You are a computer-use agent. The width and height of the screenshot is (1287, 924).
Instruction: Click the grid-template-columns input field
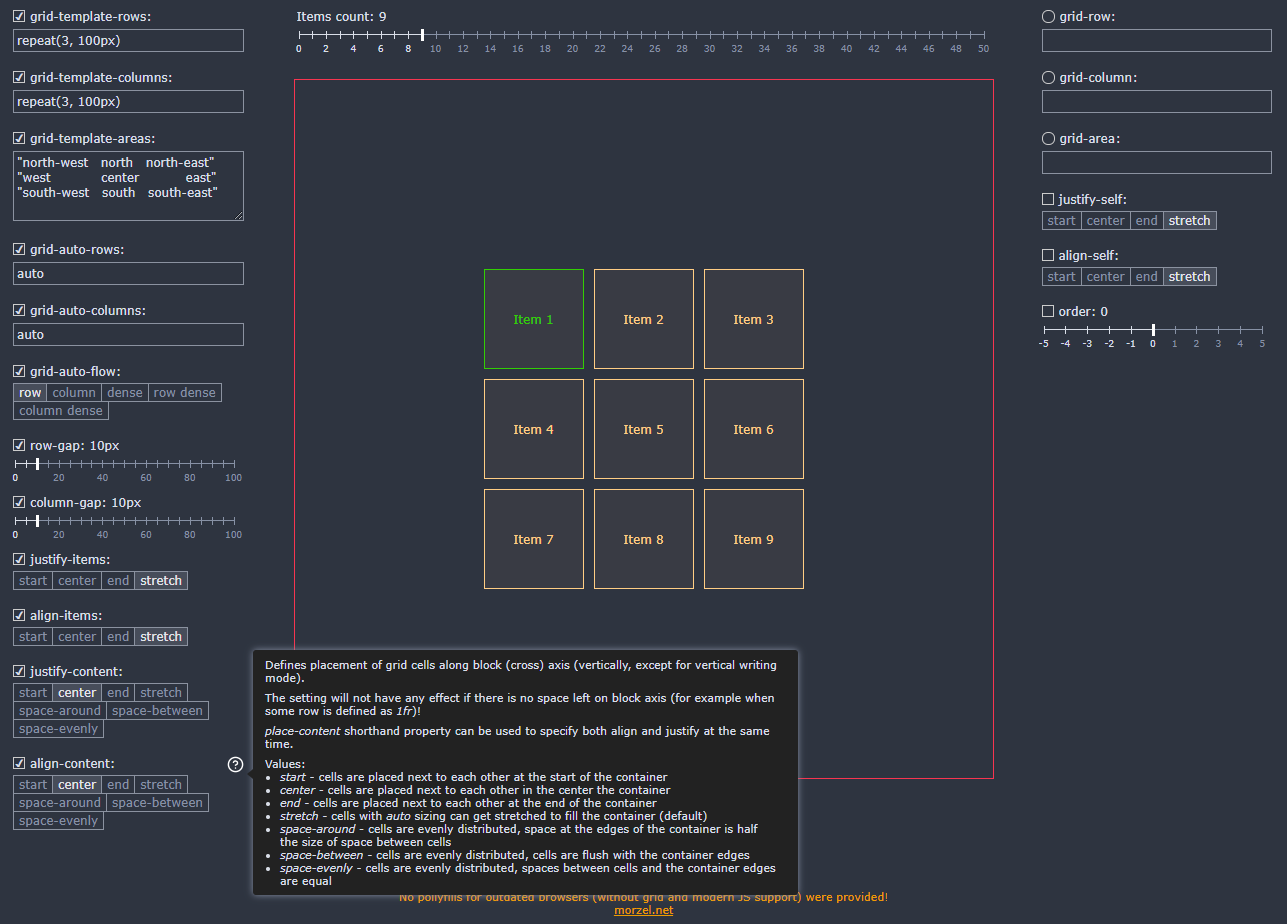click(128, 101)
